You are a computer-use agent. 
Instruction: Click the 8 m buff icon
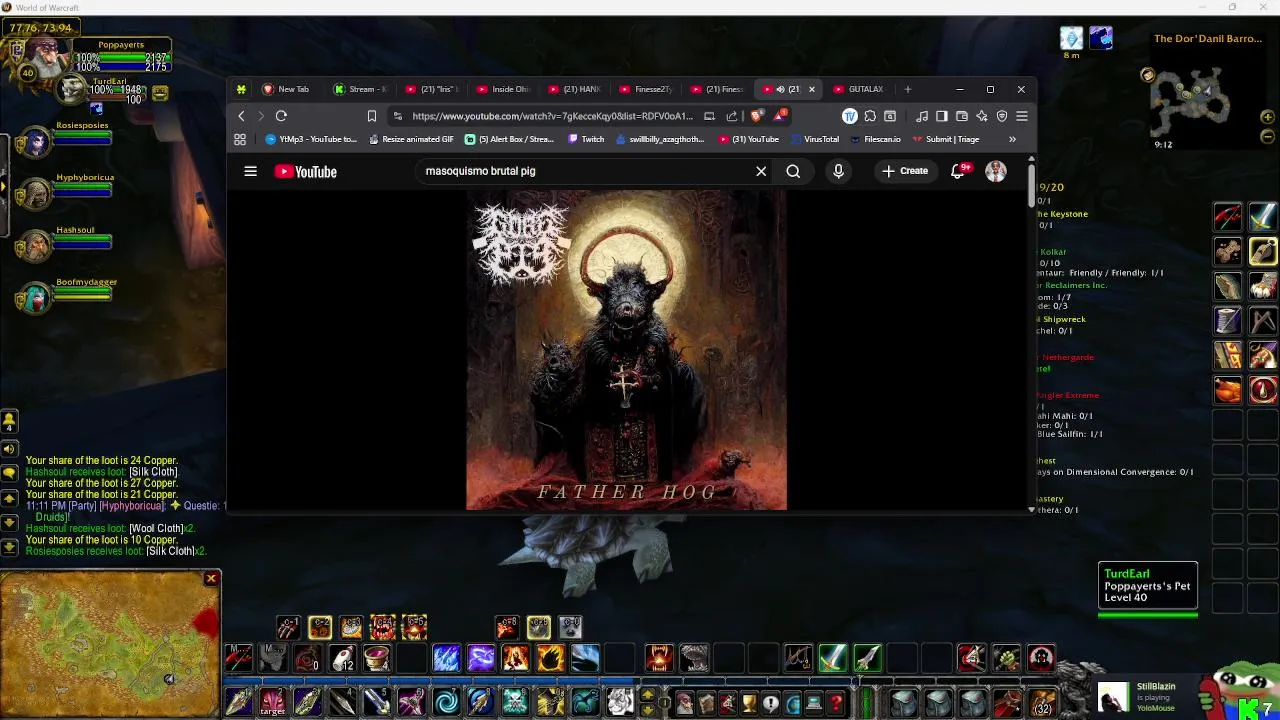pos(1071,39)
